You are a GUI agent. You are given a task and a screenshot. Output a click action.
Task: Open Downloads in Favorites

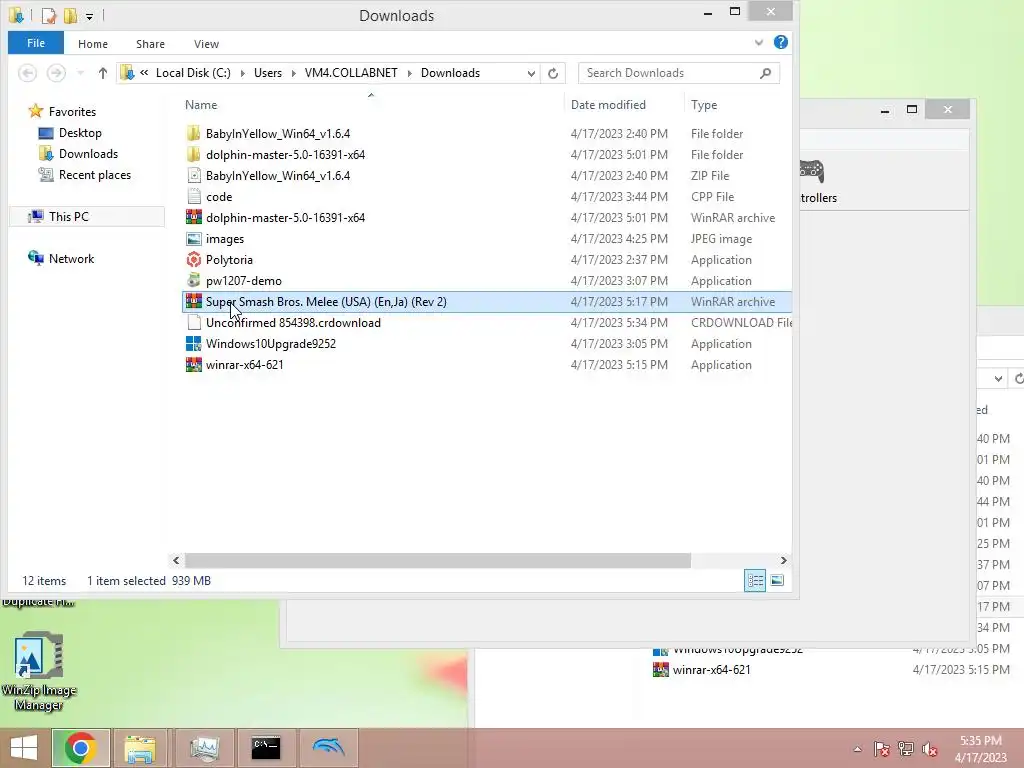coord(88,153)
